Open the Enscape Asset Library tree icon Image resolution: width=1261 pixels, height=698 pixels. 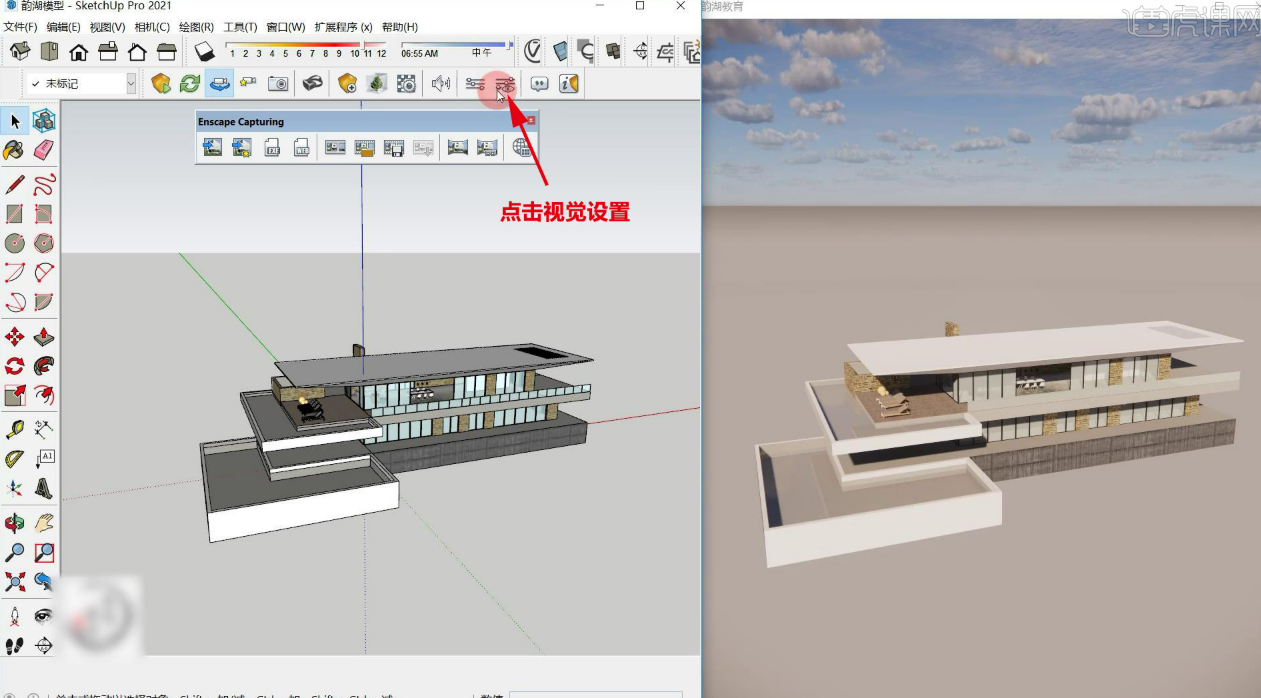point(377,84)
